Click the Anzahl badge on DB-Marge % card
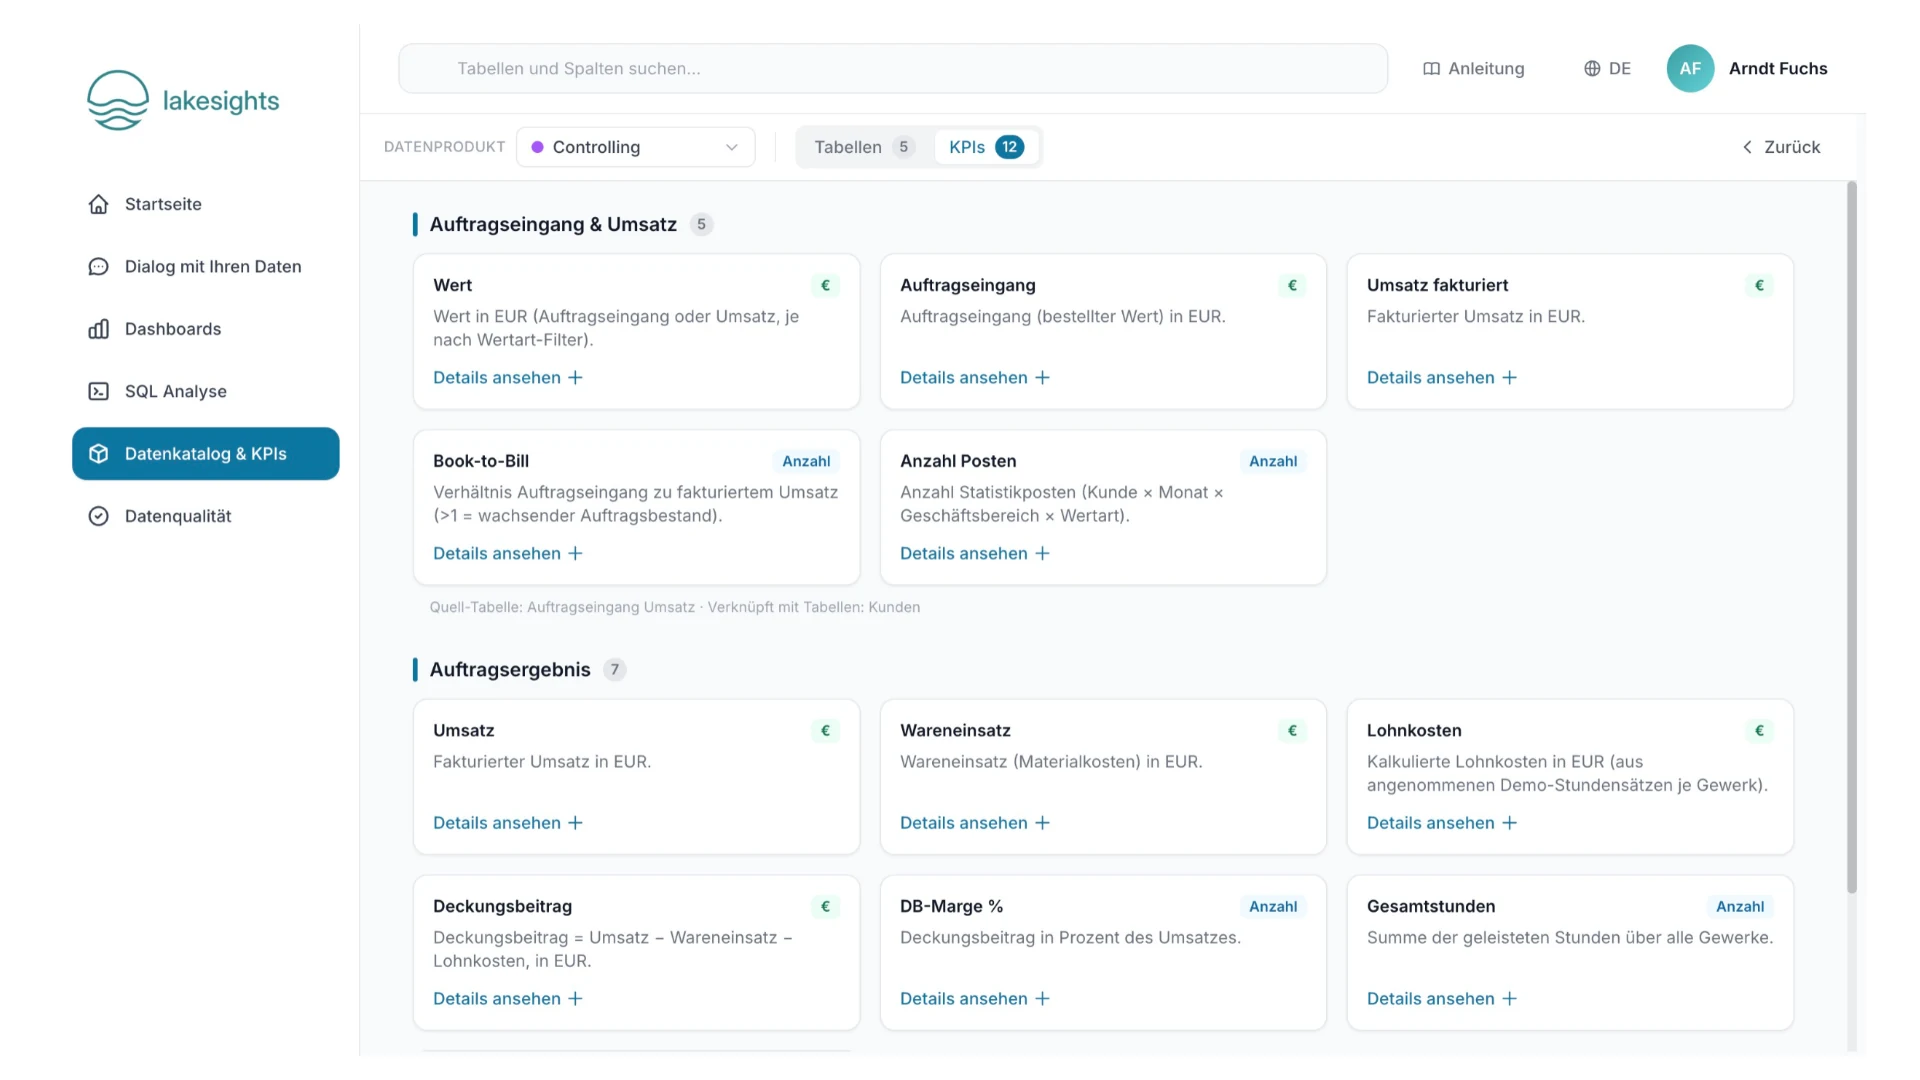 [1273, 907]
